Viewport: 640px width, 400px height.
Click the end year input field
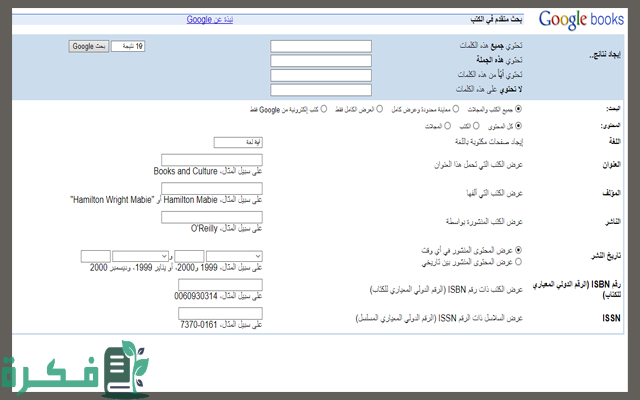[x=96, y=256]
